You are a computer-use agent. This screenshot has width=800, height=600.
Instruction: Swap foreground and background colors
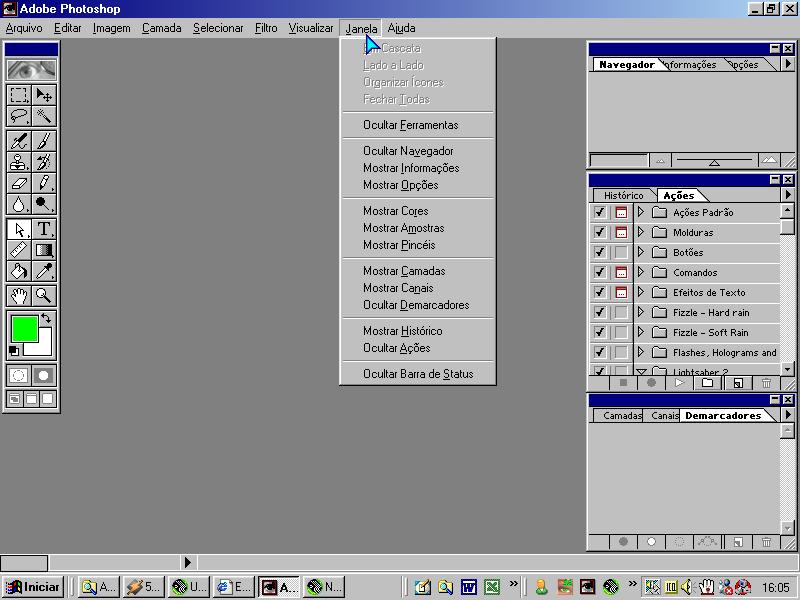click(46, 319)
